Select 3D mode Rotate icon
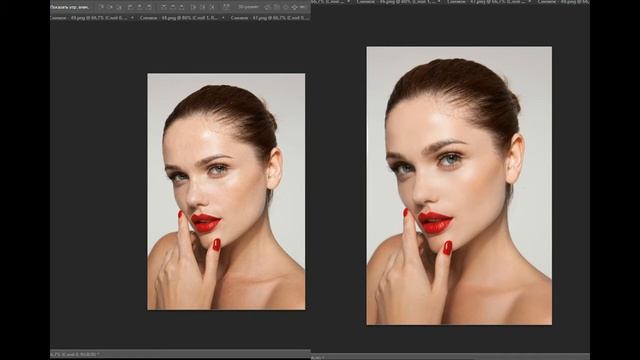The height and width of the screenshot is (360, 640). pos(267,7)
